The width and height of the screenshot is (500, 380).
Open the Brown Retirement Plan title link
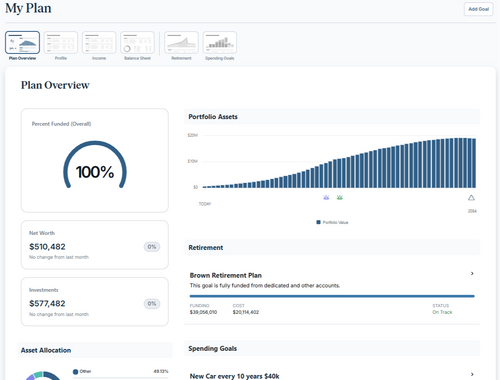tap(226, 275)
